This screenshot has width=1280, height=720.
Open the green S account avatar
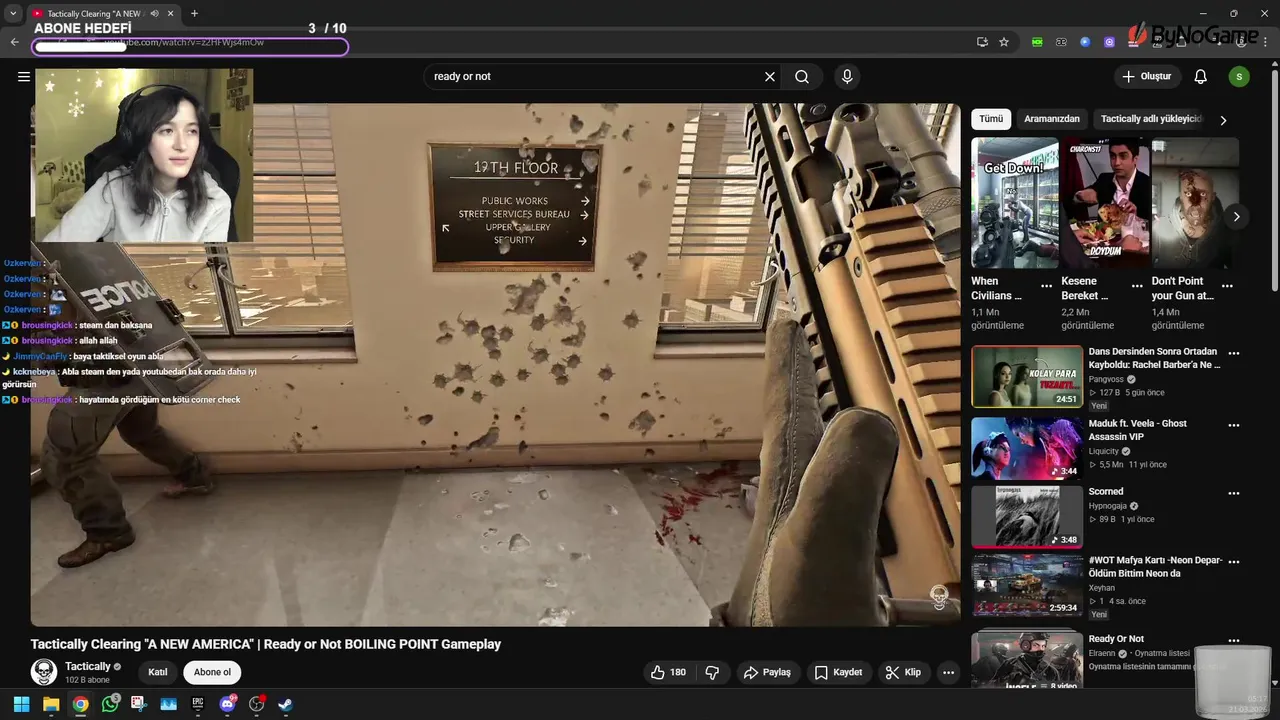[x=1239, y=76]
